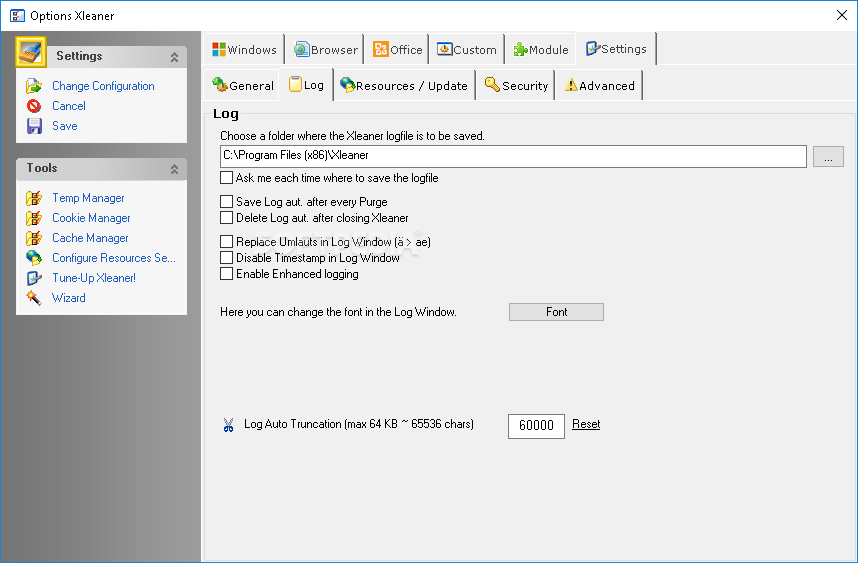Click the Tune-Up Xleaner icon
This screenshot has width=858, height=563.
(x=34, y=278)
